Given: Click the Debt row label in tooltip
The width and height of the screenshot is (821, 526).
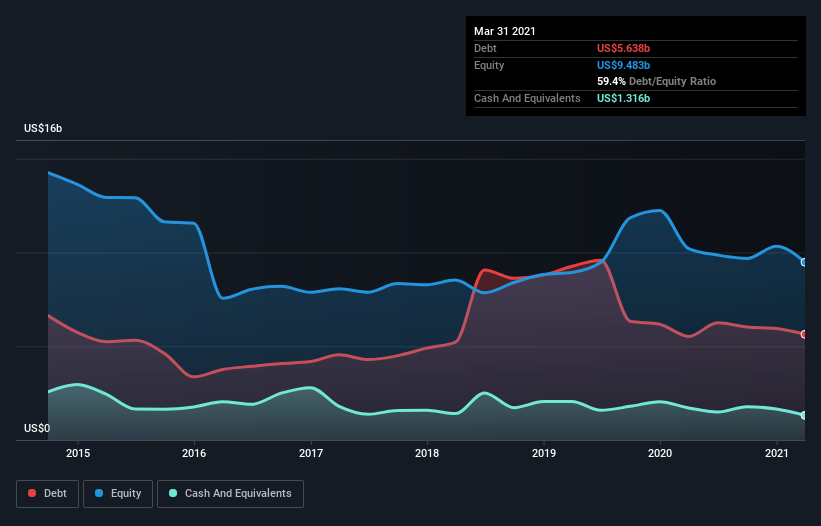Looking at the screenshot, I should pos(485,48).
